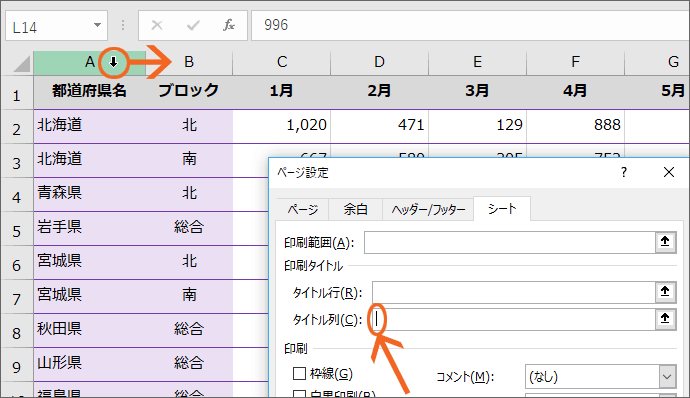Collapse dialog via 印刷範囲 range selector icon
This screenshot has width=690, height=398.
click(x=665, y=242)
